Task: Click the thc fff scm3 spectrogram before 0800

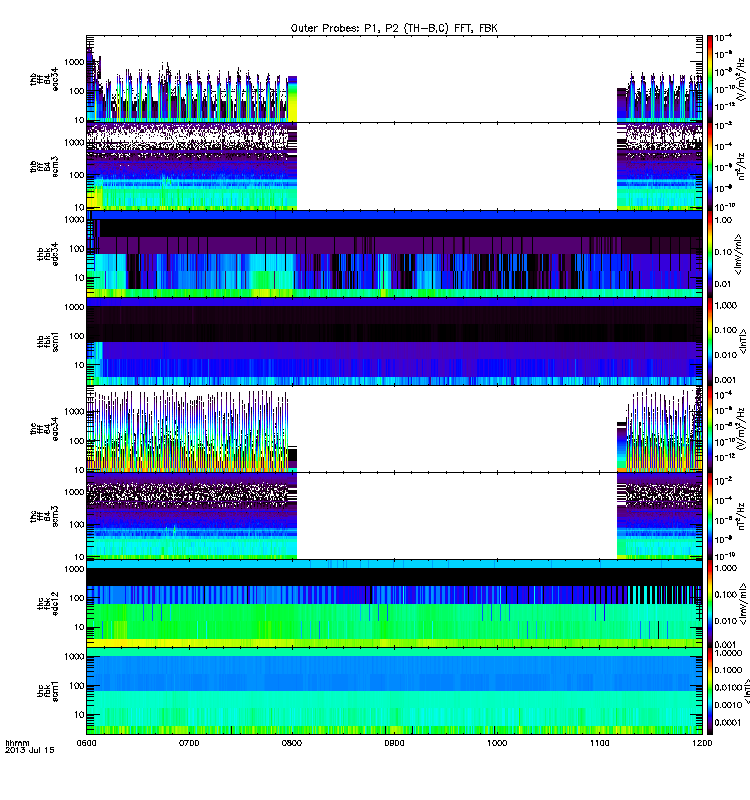Action: click(x=192, y=516)
